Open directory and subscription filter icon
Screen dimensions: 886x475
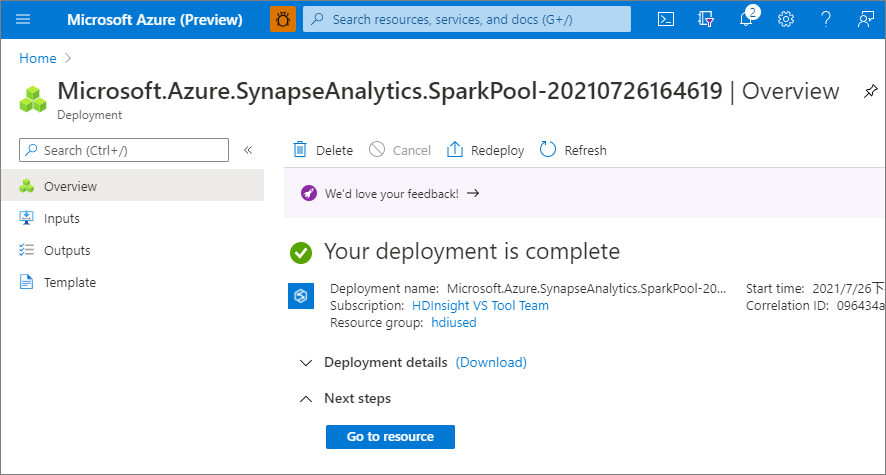click(706, 19)
